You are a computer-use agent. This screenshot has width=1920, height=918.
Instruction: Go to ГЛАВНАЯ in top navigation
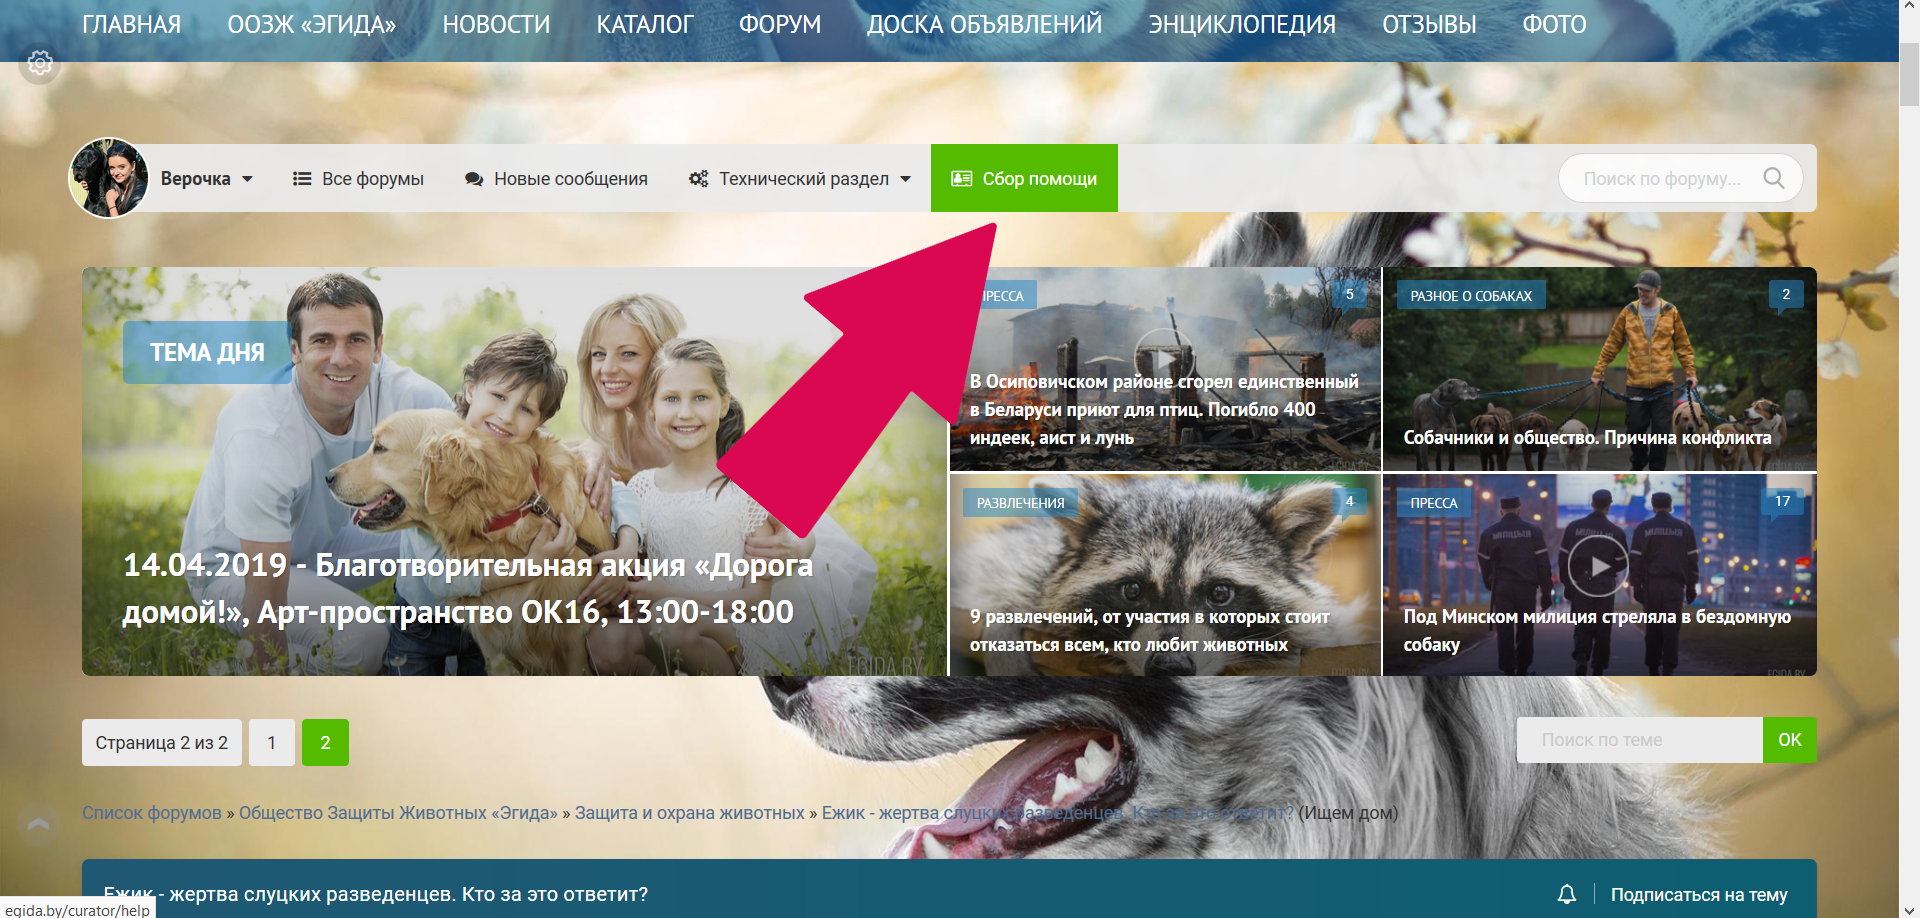pos(132,24)
